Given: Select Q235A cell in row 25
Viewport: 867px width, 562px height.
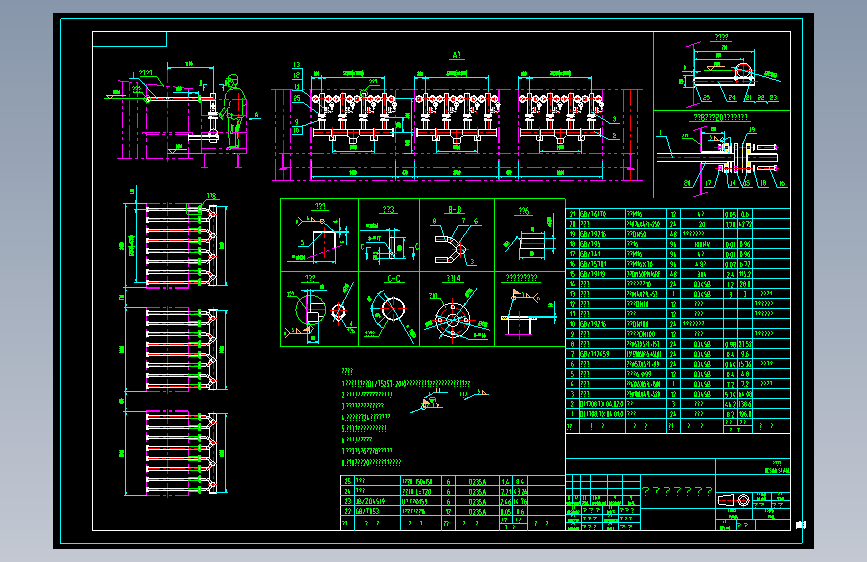Looking at the screenshot, I should click(x=477, y=481).
